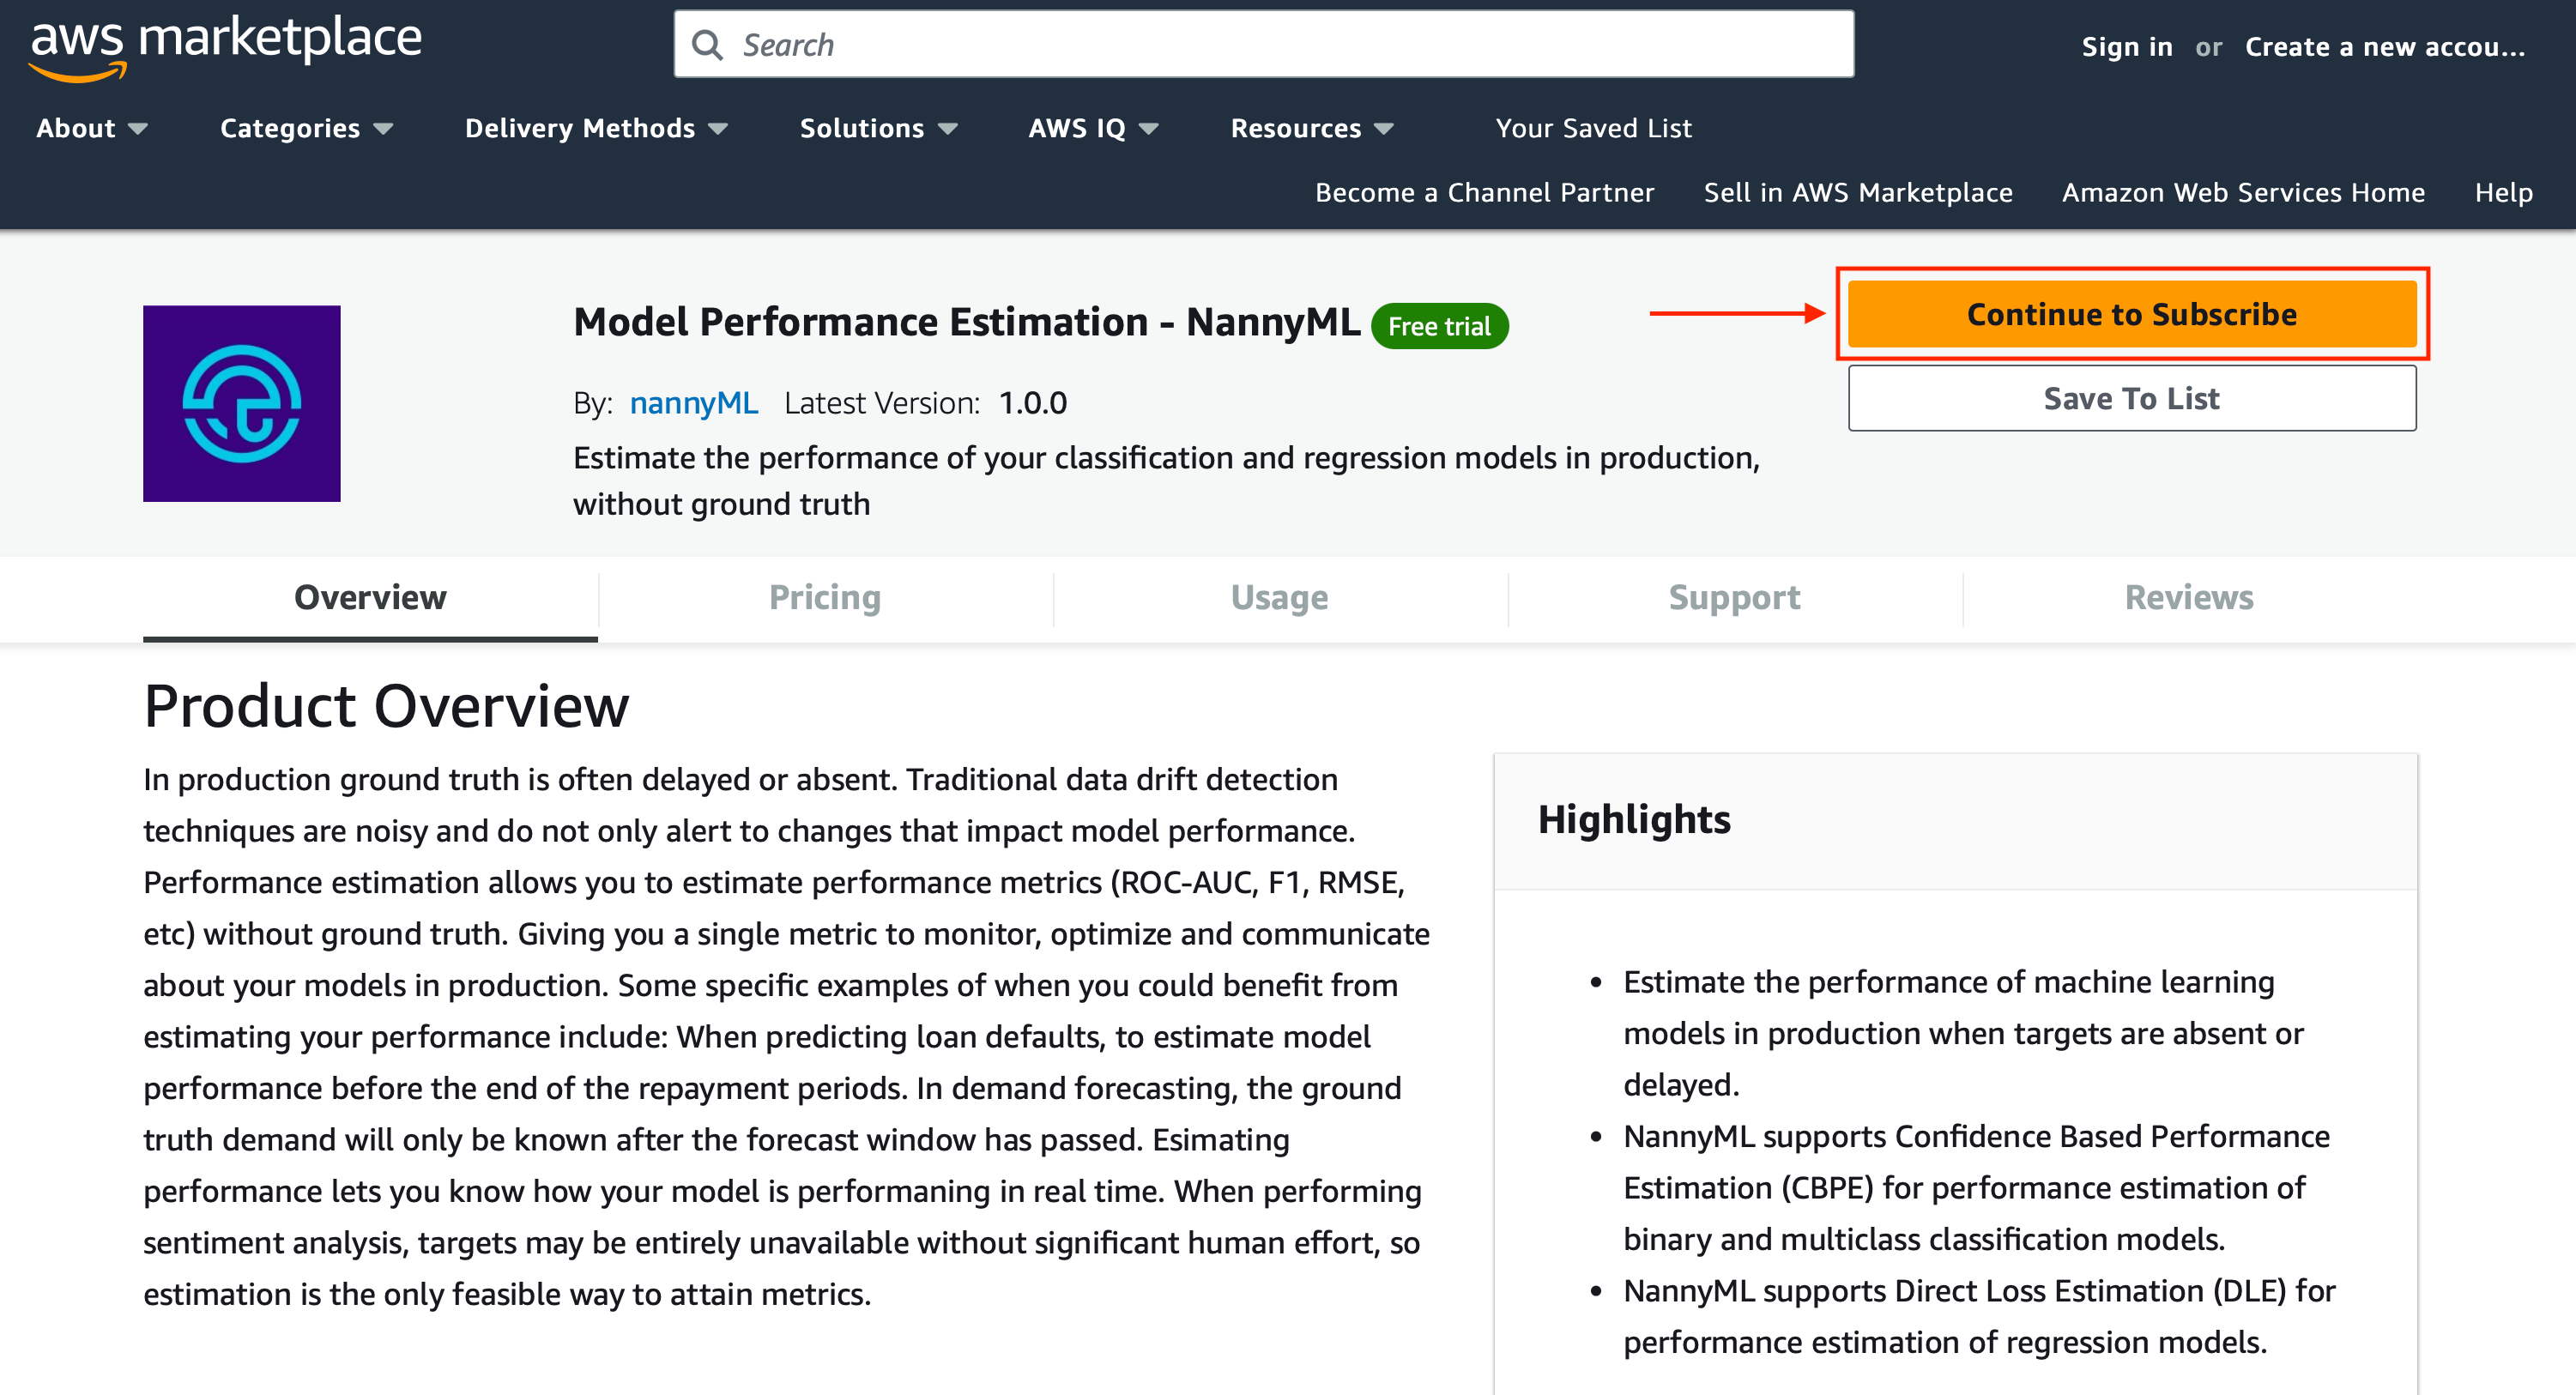This screenshot has height=1395, width=2576.
Task: Click the Sign in link
Action: pyautogui.click(x=2127, y=47)
